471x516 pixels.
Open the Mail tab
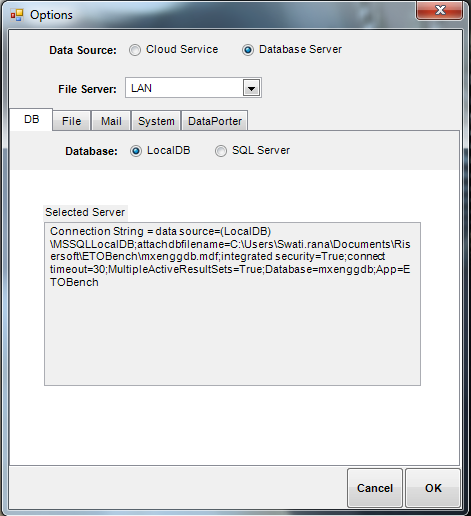[x=111, y=121]
